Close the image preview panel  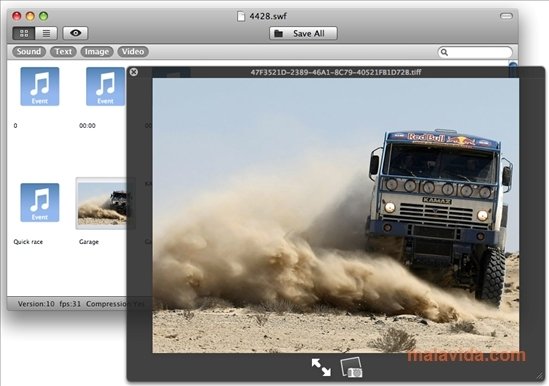point(133,72)
